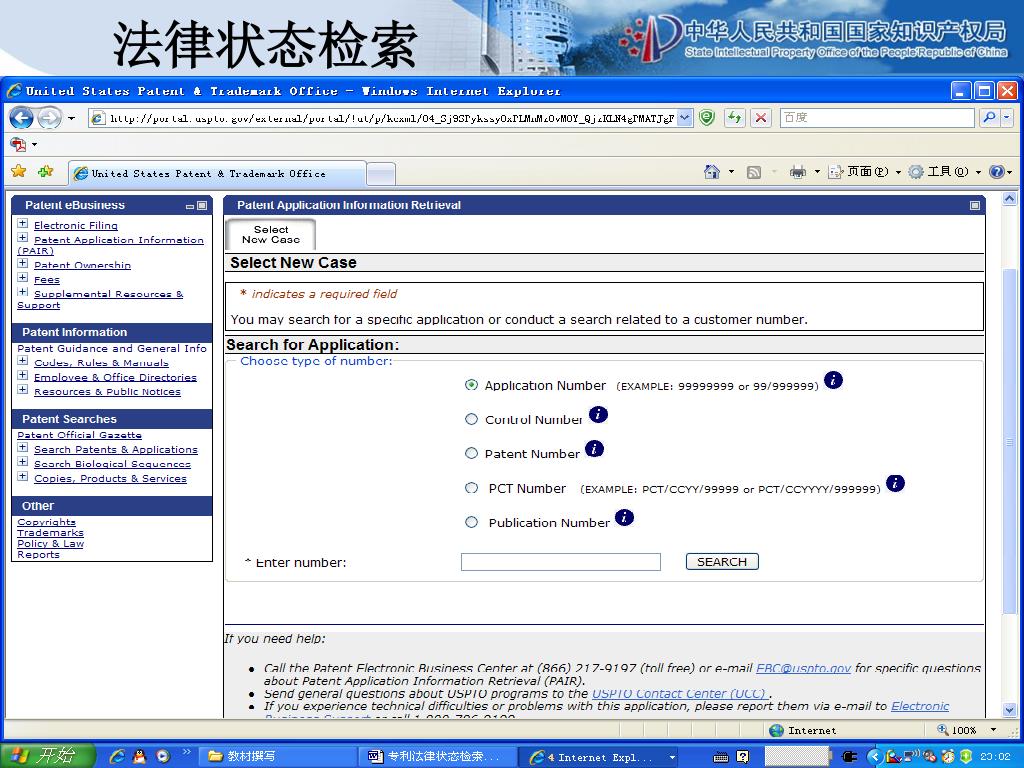The height and width of the screenshot is (768, 1024).
Task: Expand Search Patents & Applications node
Action: click(x=23, y=447)
